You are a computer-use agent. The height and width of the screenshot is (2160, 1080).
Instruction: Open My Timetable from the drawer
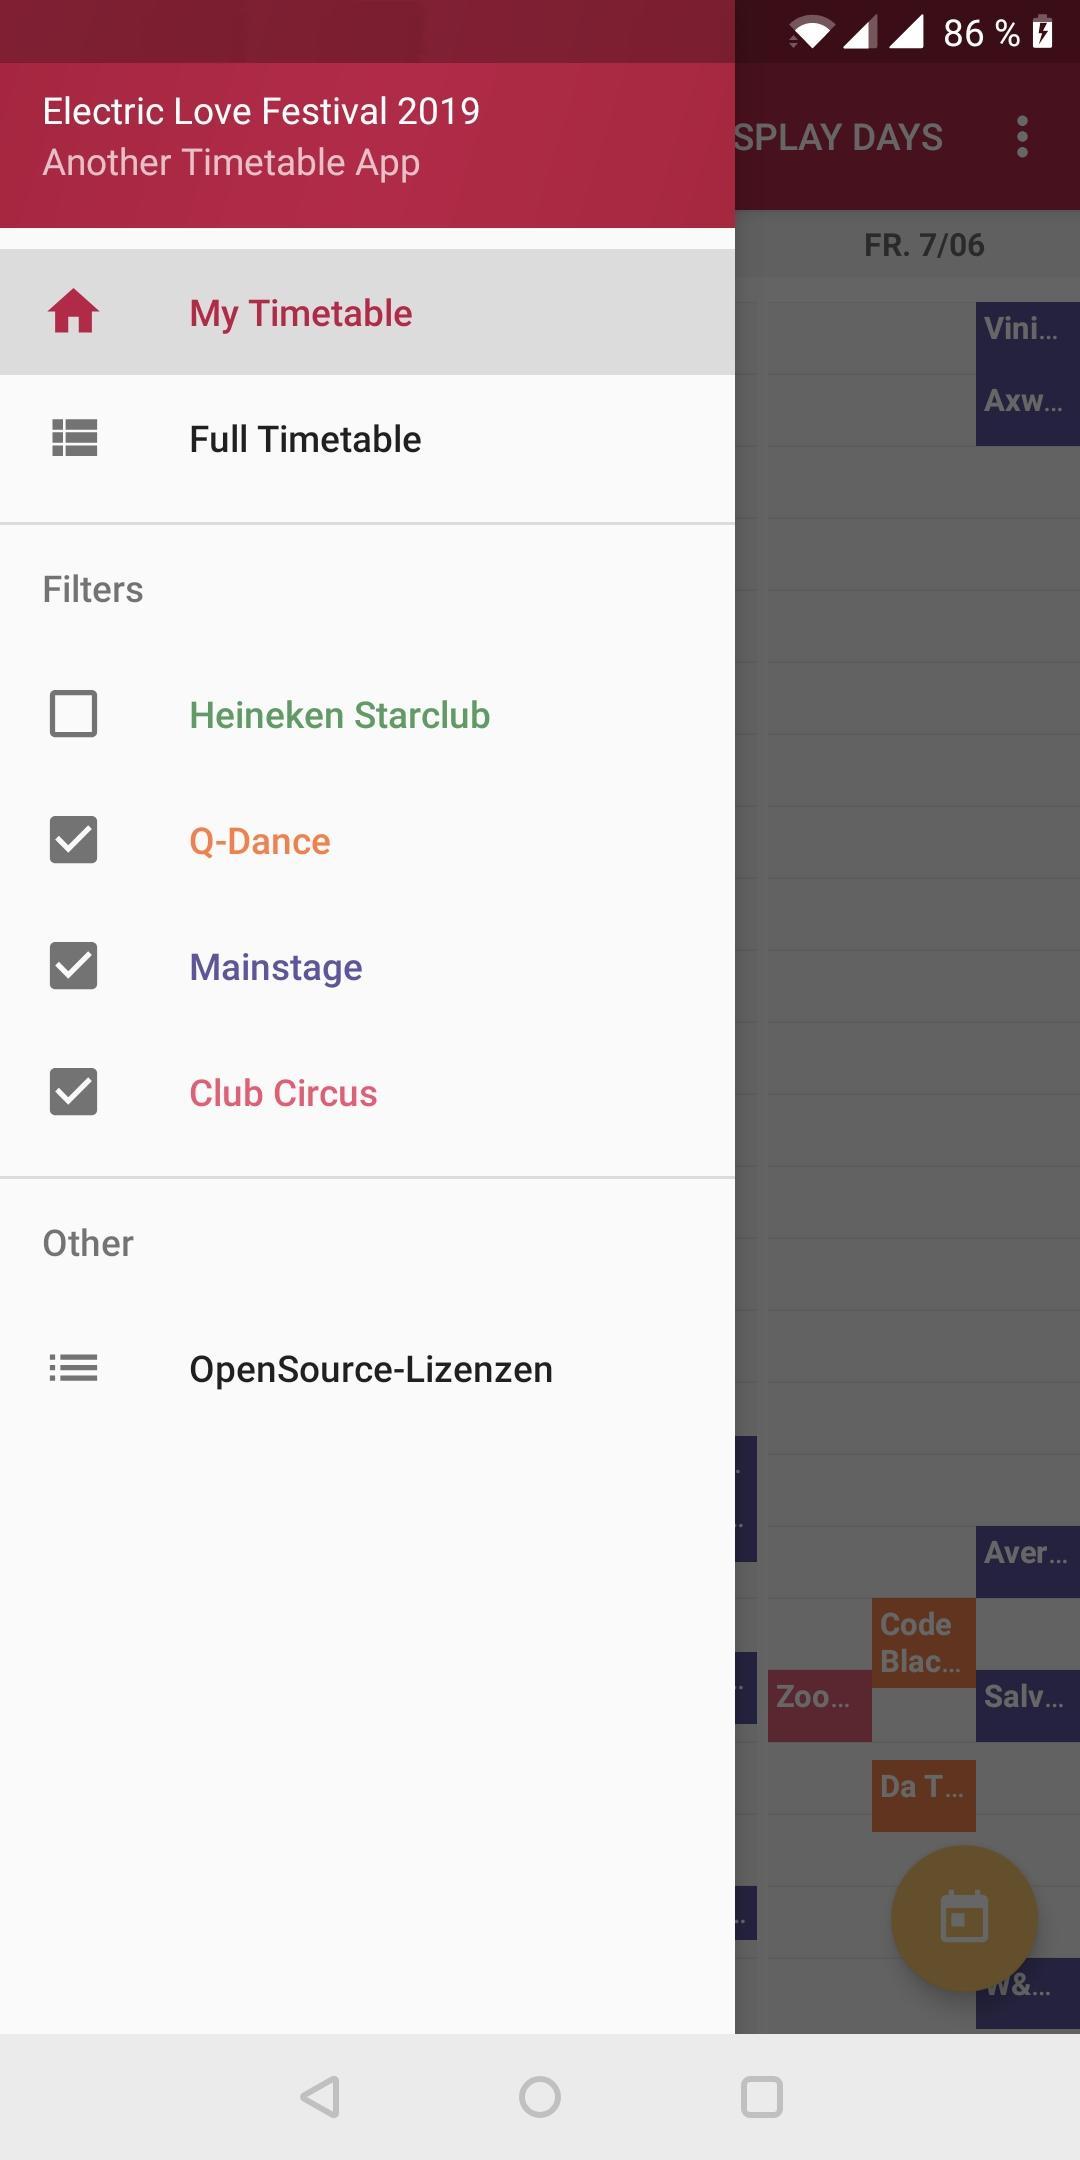tap(300, 313)
